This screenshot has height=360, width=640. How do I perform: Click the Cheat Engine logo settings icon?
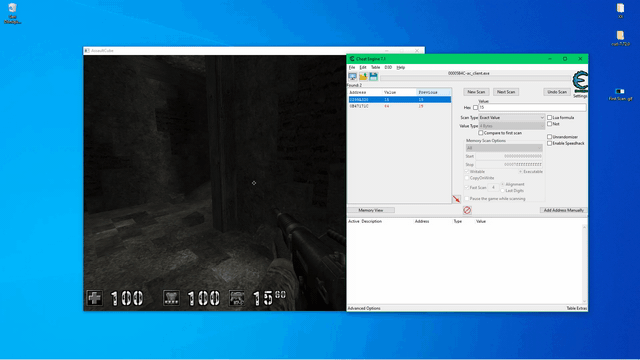point(580,81)
